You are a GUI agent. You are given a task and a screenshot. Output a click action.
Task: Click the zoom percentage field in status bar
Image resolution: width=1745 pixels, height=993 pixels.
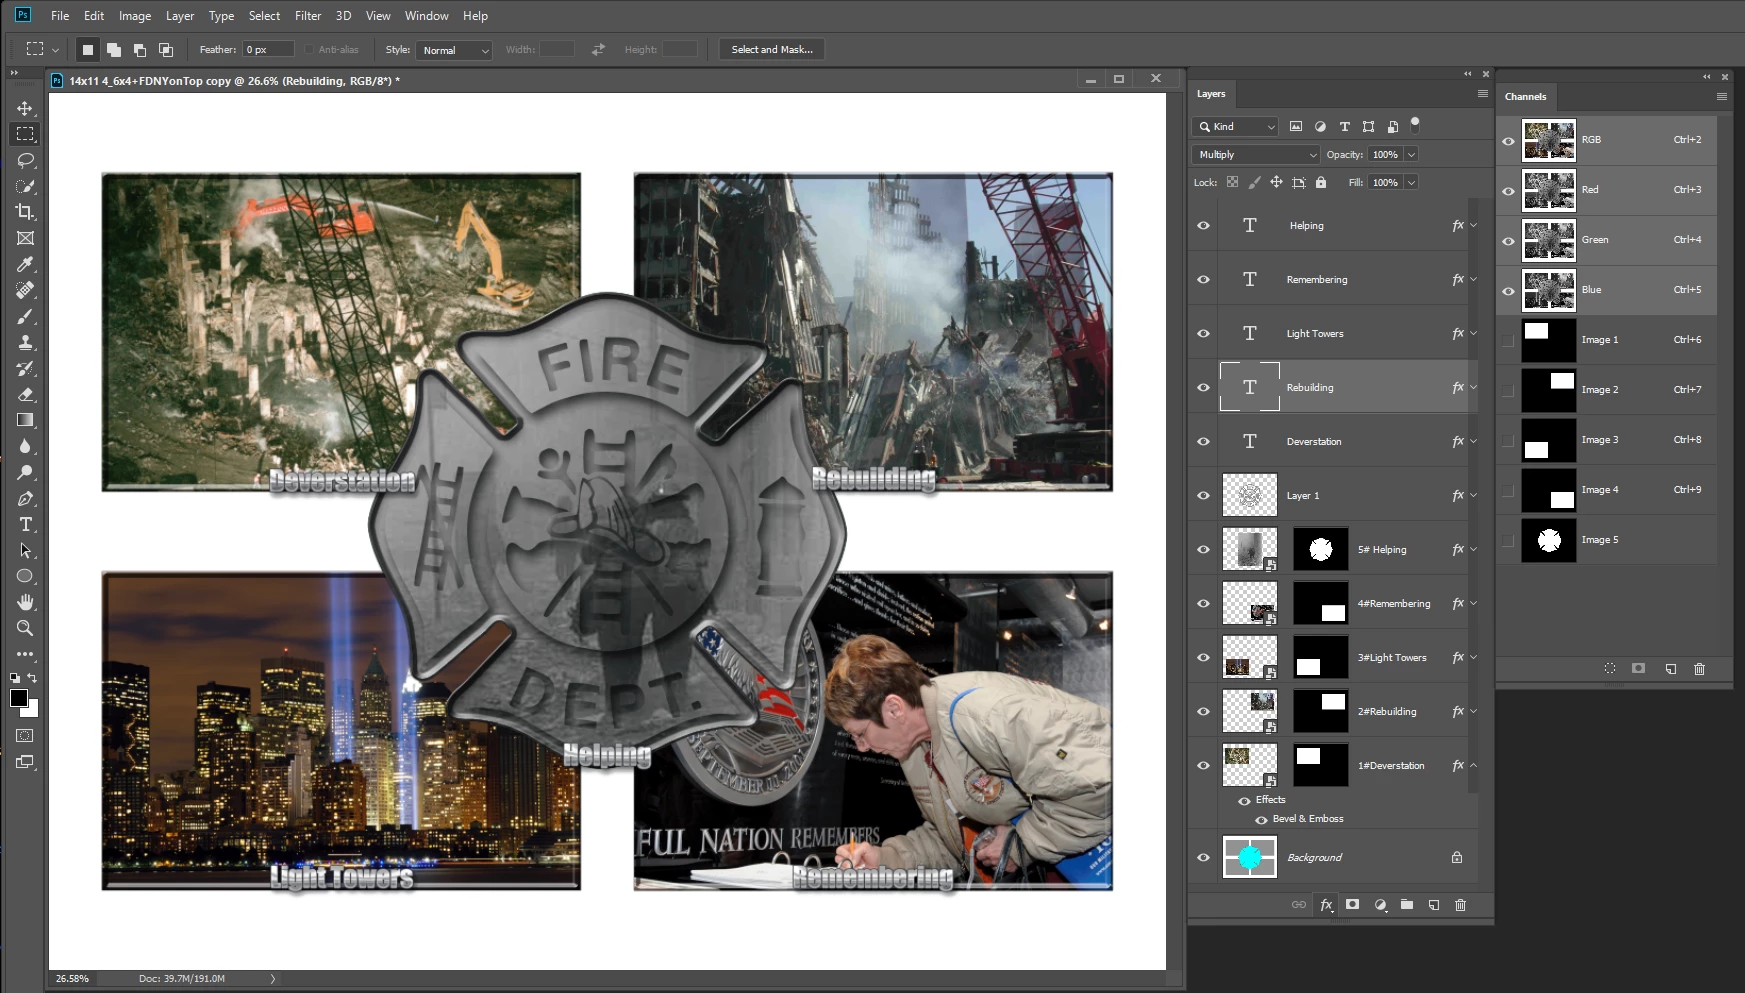pos(73,979)
